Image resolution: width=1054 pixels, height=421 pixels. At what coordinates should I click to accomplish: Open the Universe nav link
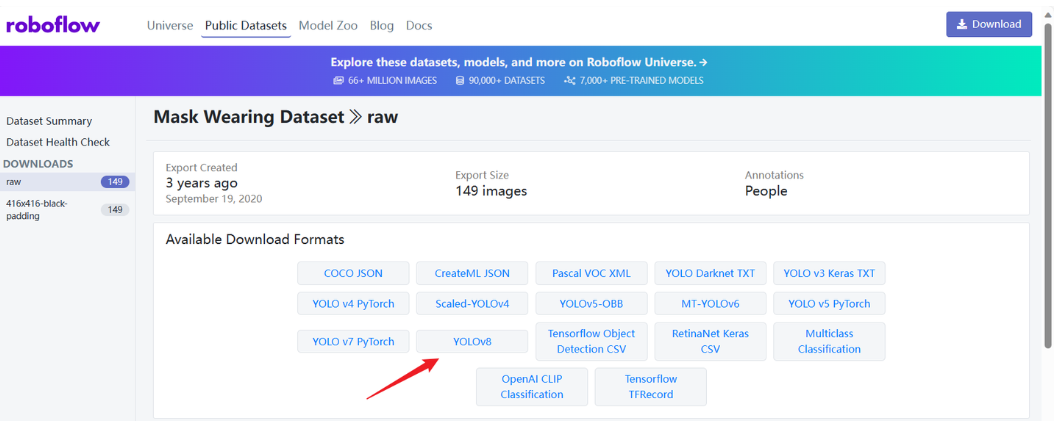click(169, 26)
